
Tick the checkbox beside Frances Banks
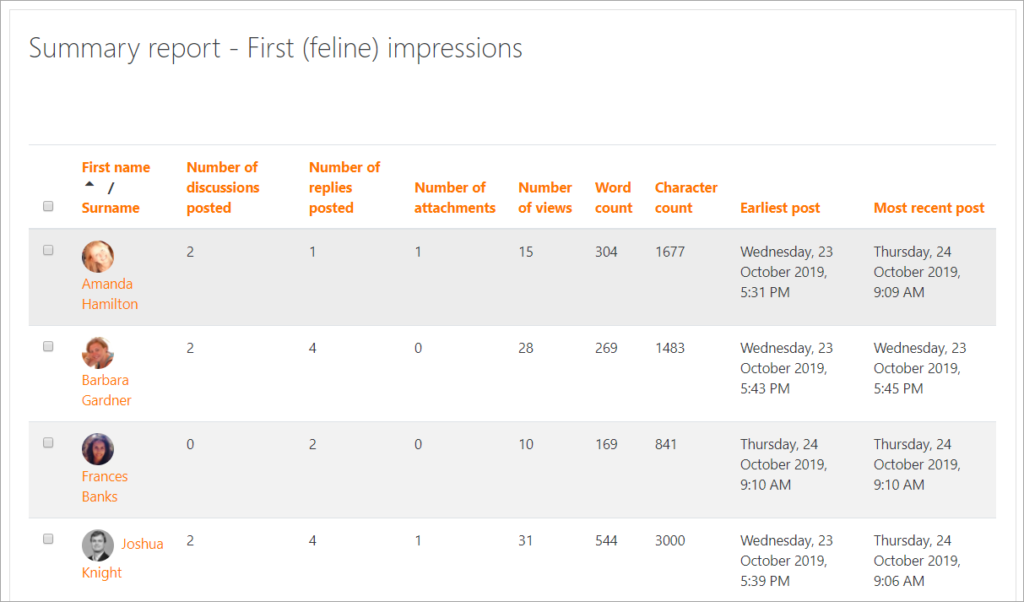coord(48,443)
